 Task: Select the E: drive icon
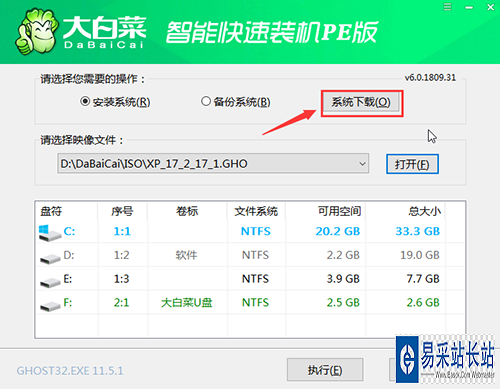[50, 282]
